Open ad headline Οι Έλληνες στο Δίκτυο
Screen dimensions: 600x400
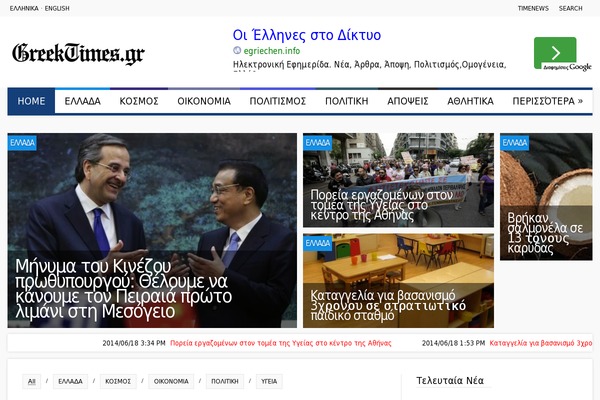pyautogui.click(x=307, y=35)
